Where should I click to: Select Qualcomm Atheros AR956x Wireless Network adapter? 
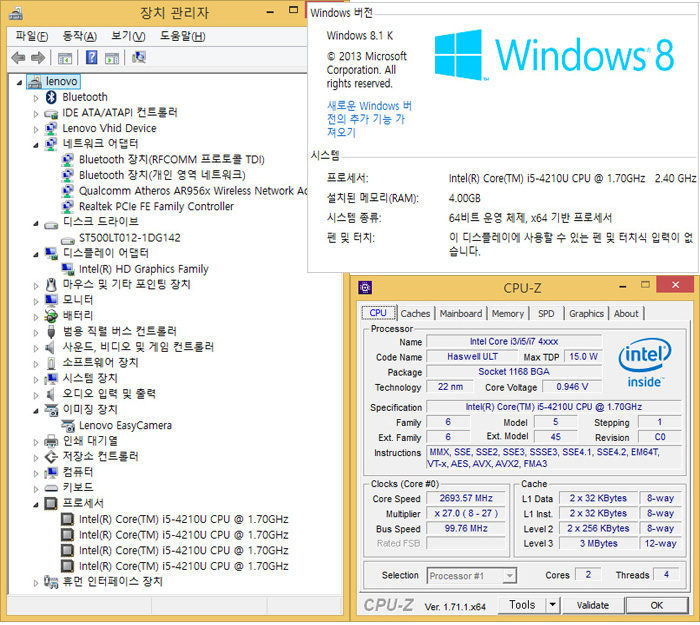pyautogui.click(x=193, y=191)
